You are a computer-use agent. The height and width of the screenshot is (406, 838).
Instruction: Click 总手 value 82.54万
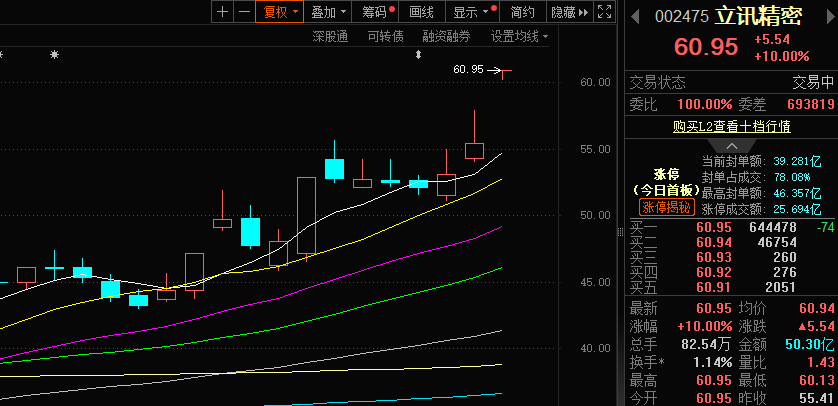click(x=707, y=344)
